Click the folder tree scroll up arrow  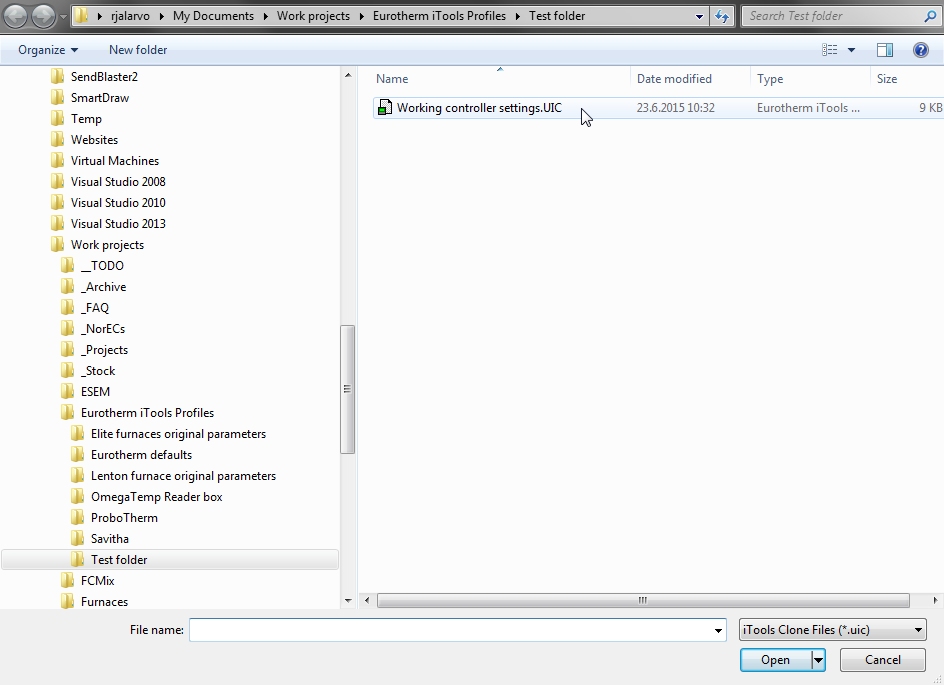tap(348, 75)
